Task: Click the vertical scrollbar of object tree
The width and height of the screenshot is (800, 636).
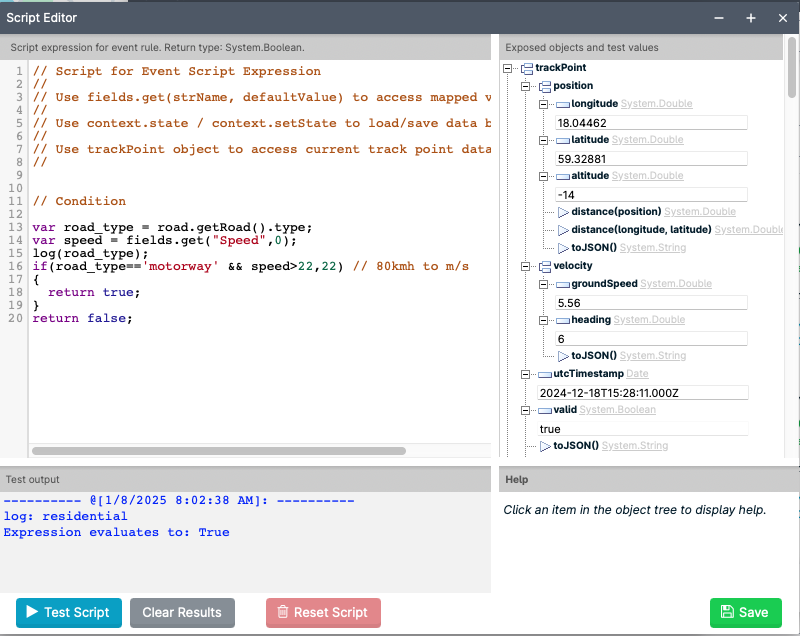Action: (791, 67)
